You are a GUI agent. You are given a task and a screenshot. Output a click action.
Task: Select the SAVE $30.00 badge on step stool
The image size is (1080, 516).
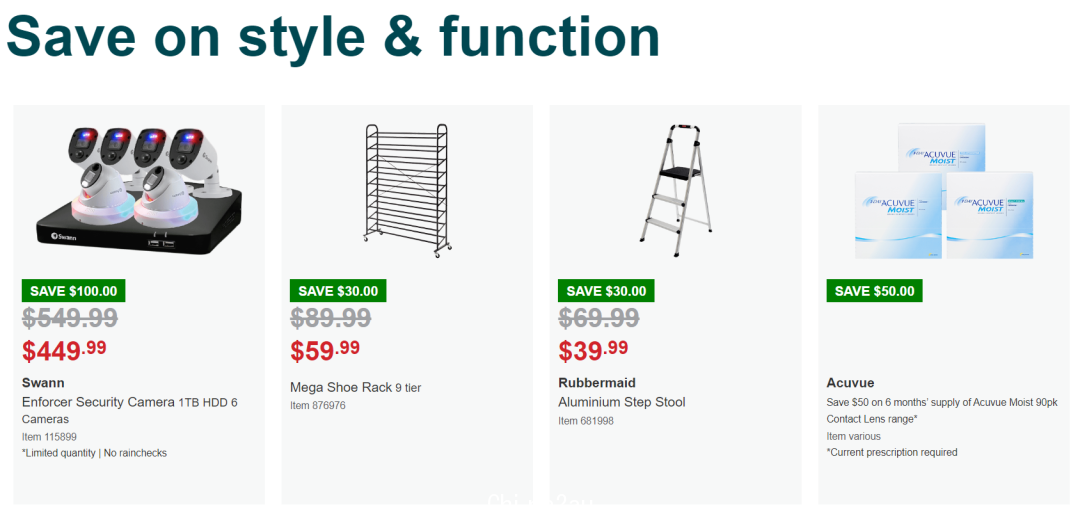coord(606,291)
